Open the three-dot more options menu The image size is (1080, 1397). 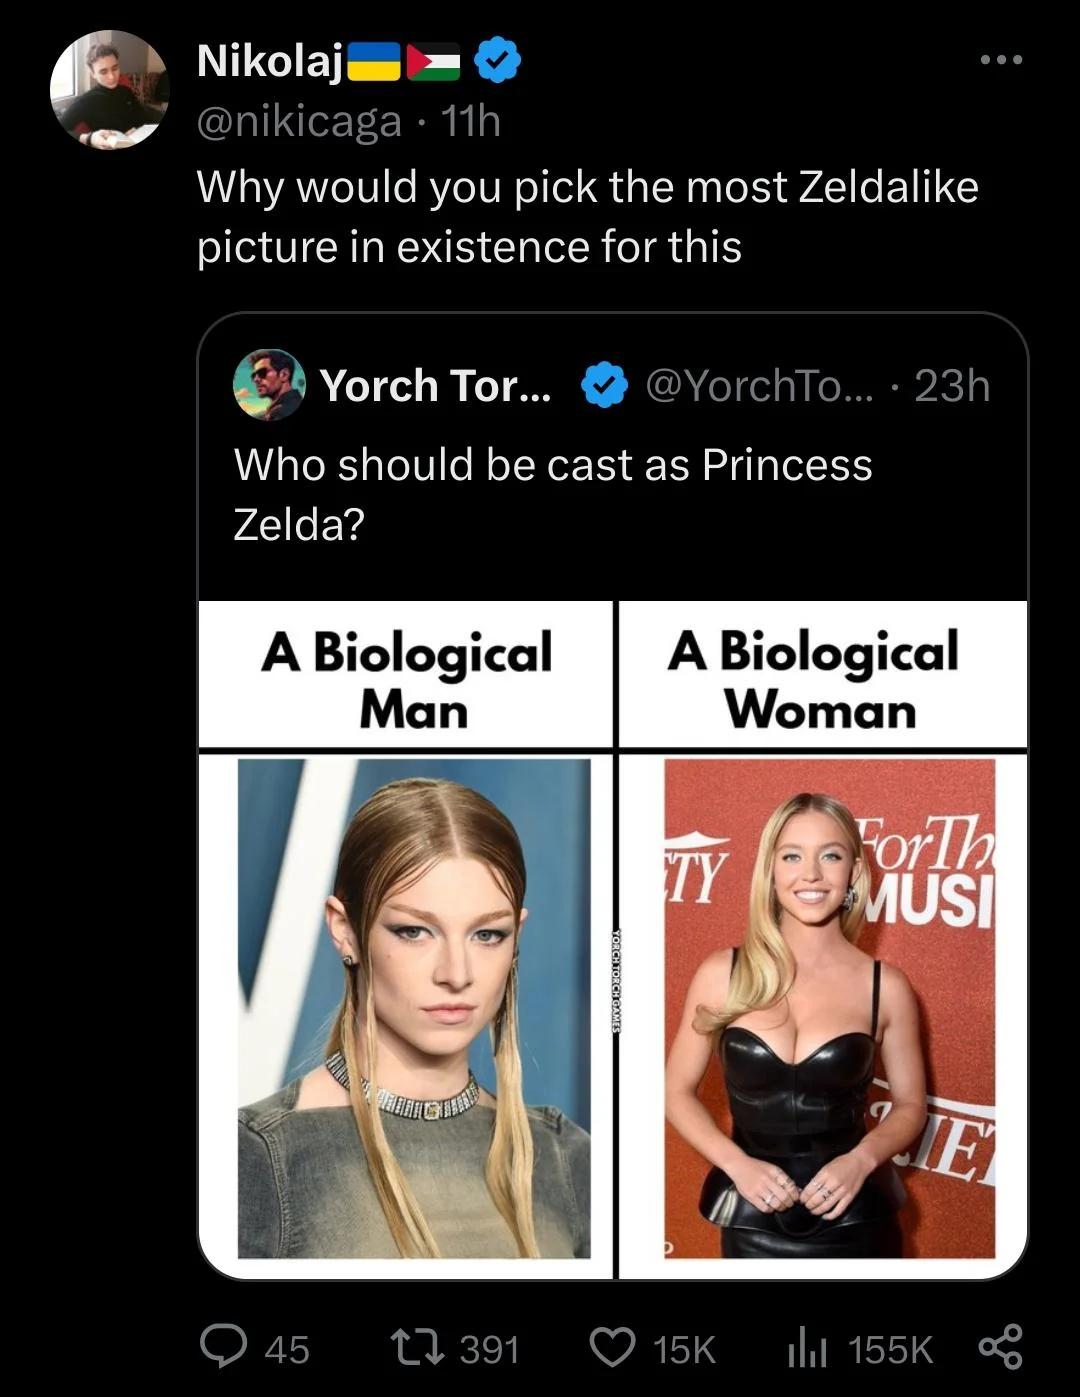pyautogui.click(x=1001, y=61)
